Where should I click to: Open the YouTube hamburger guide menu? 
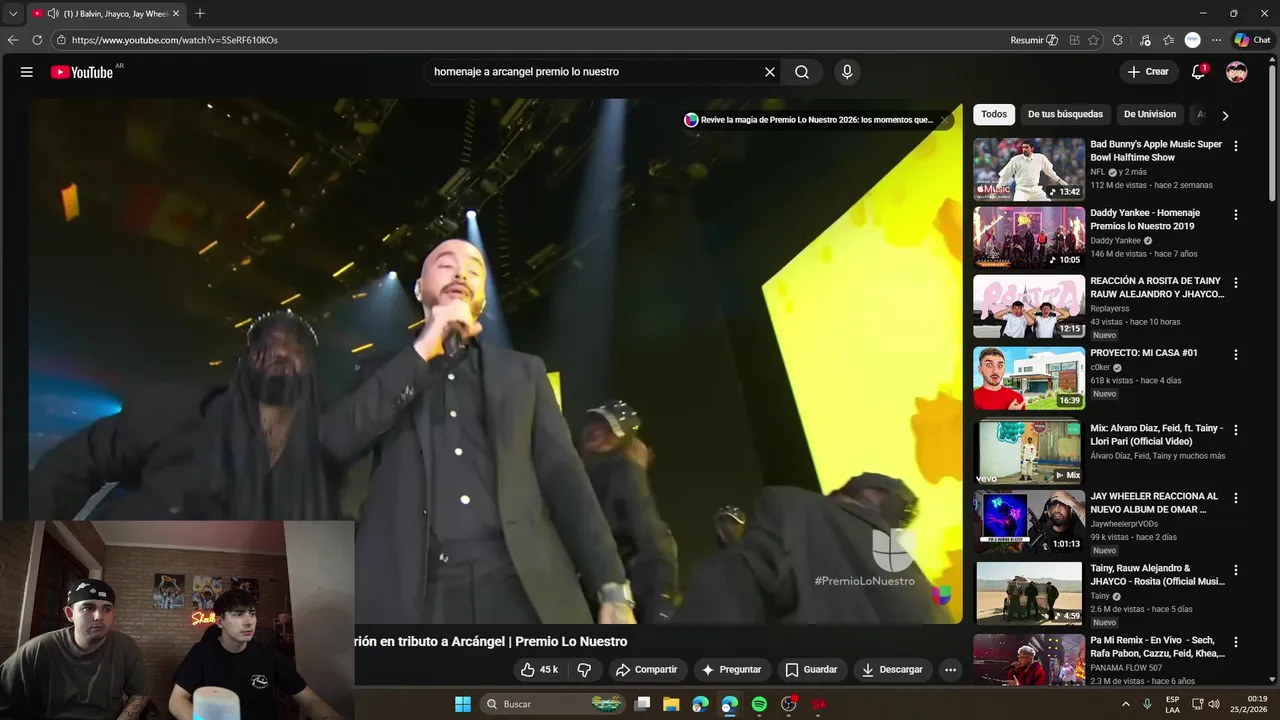(x=27, y=72)
